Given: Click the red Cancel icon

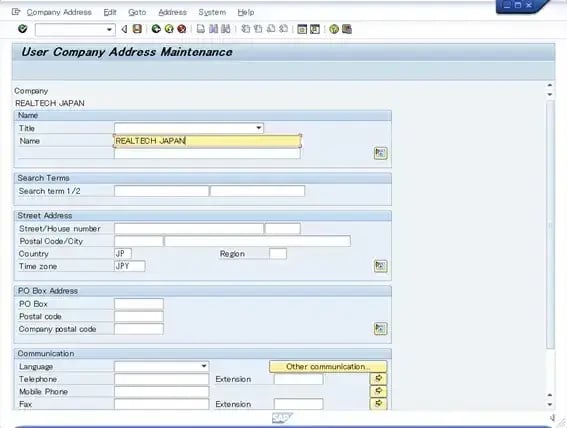Looking at the screenshot, I should 182,29.
